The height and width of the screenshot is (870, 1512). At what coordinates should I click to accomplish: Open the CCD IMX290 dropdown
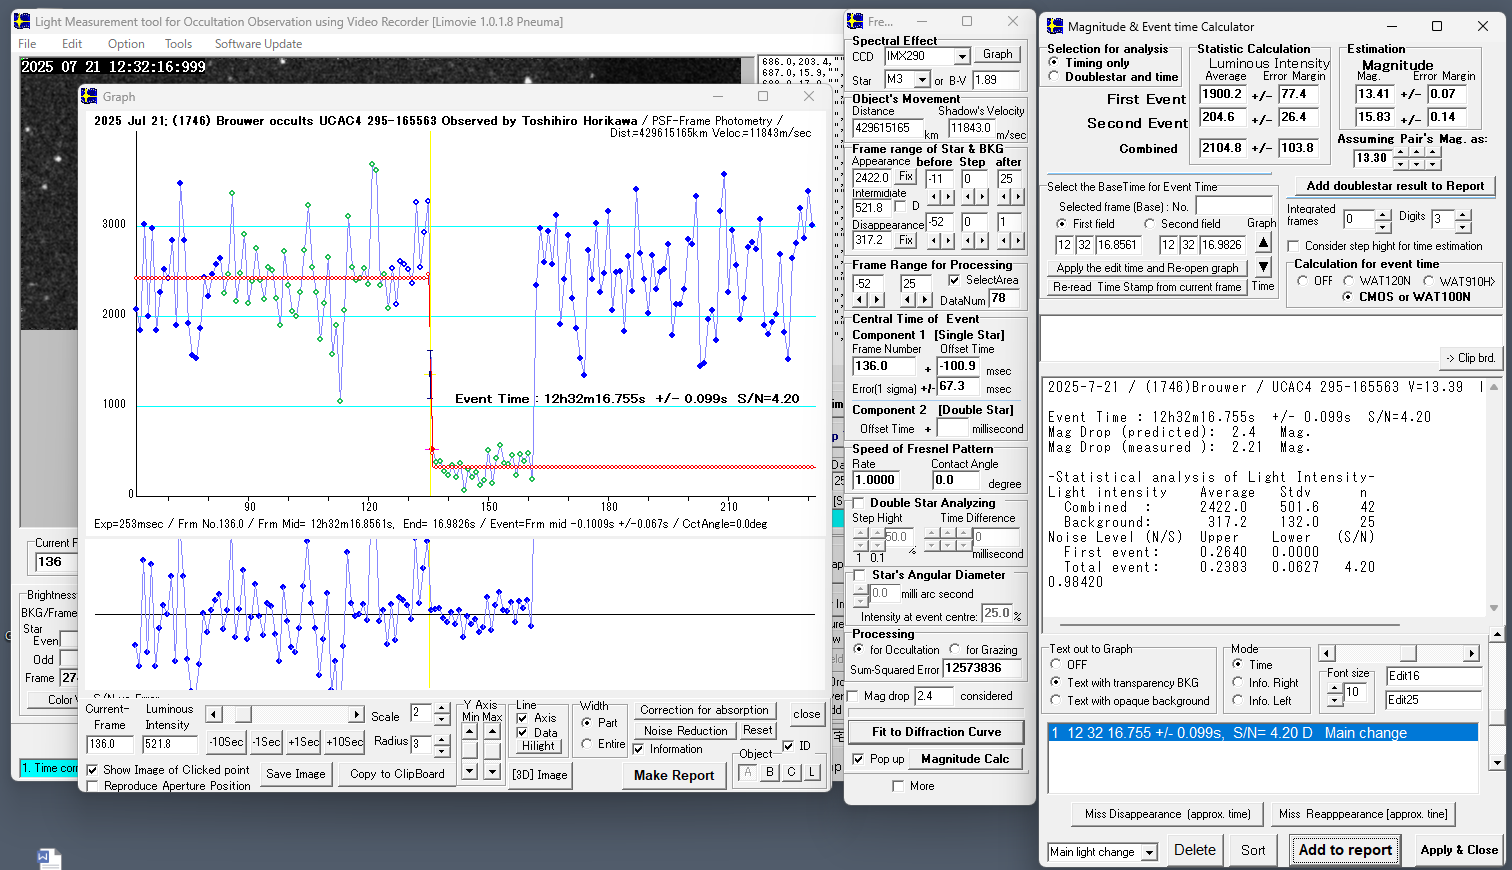point(961,57)
